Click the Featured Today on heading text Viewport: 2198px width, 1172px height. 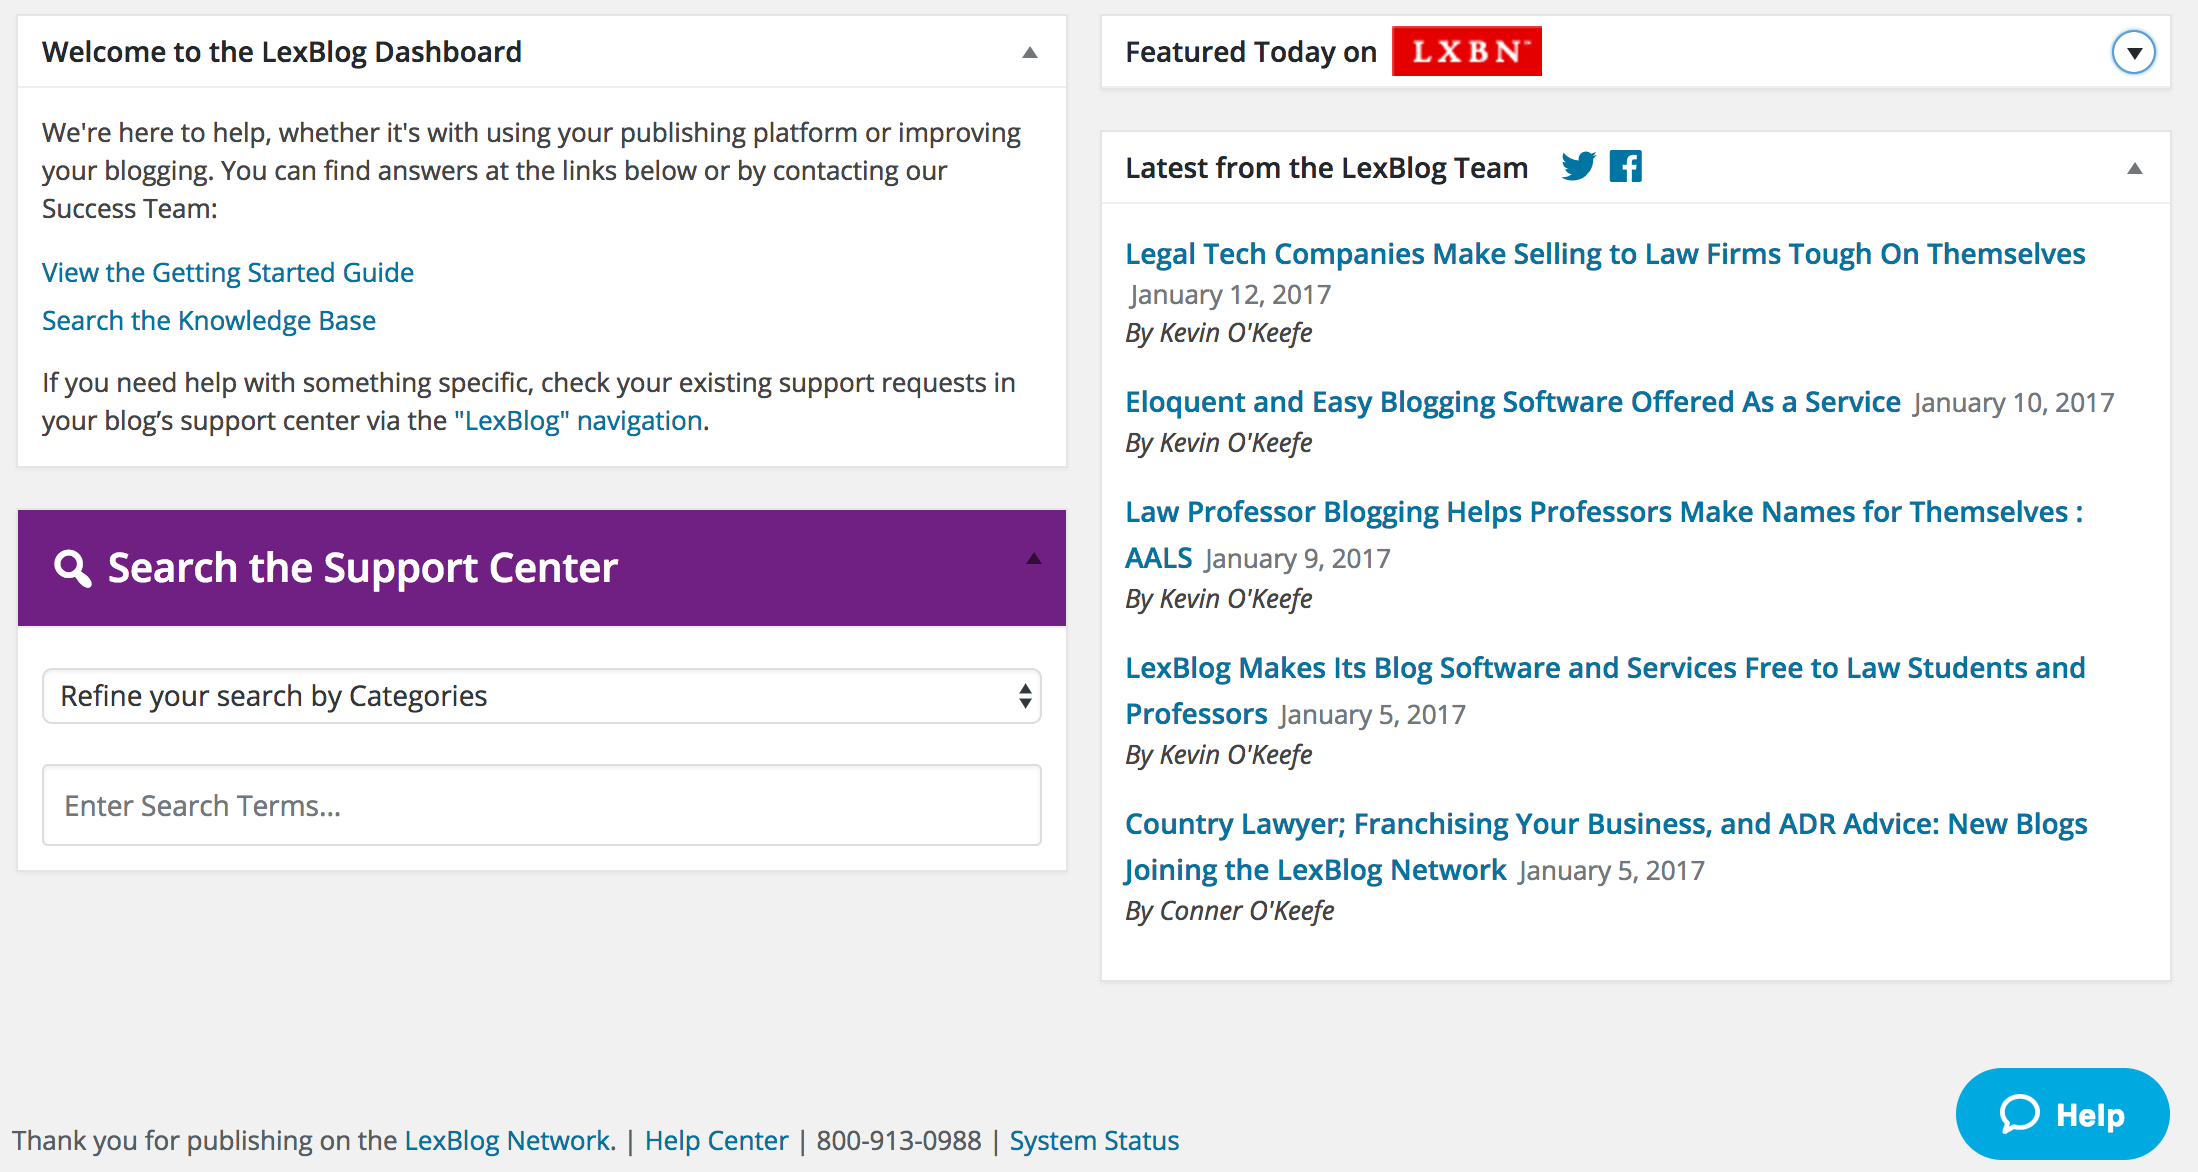[x=1251, y=52]
